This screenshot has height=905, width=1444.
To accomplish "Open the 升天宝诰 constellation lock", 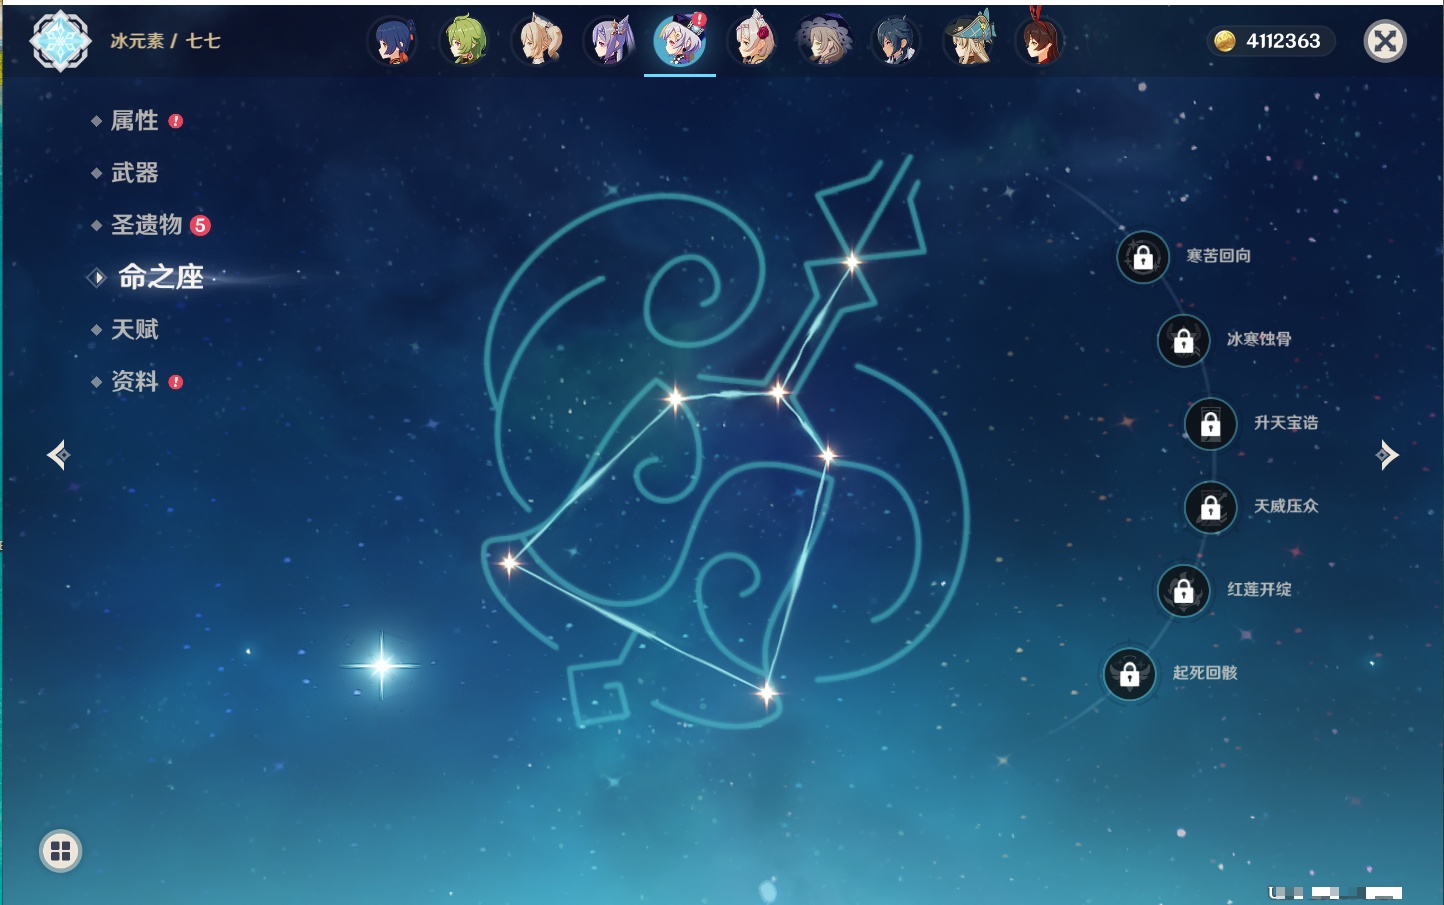I will [1211, 424].
